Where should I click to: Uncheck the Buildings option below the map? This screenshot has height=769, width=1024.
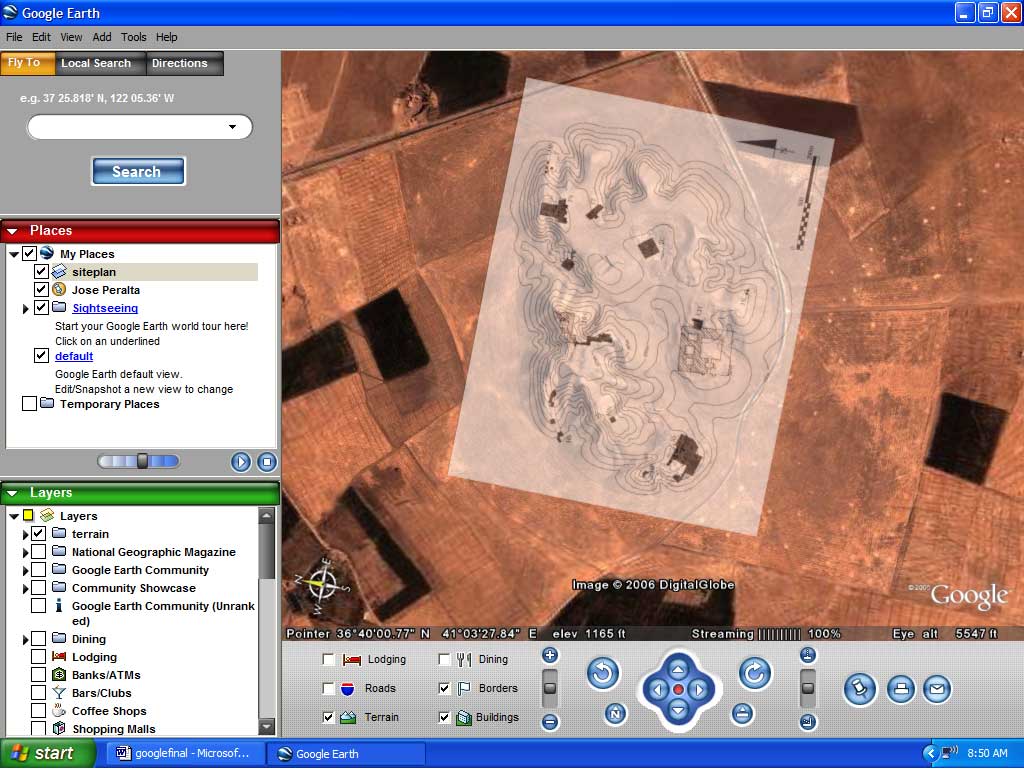coord(444,717)
